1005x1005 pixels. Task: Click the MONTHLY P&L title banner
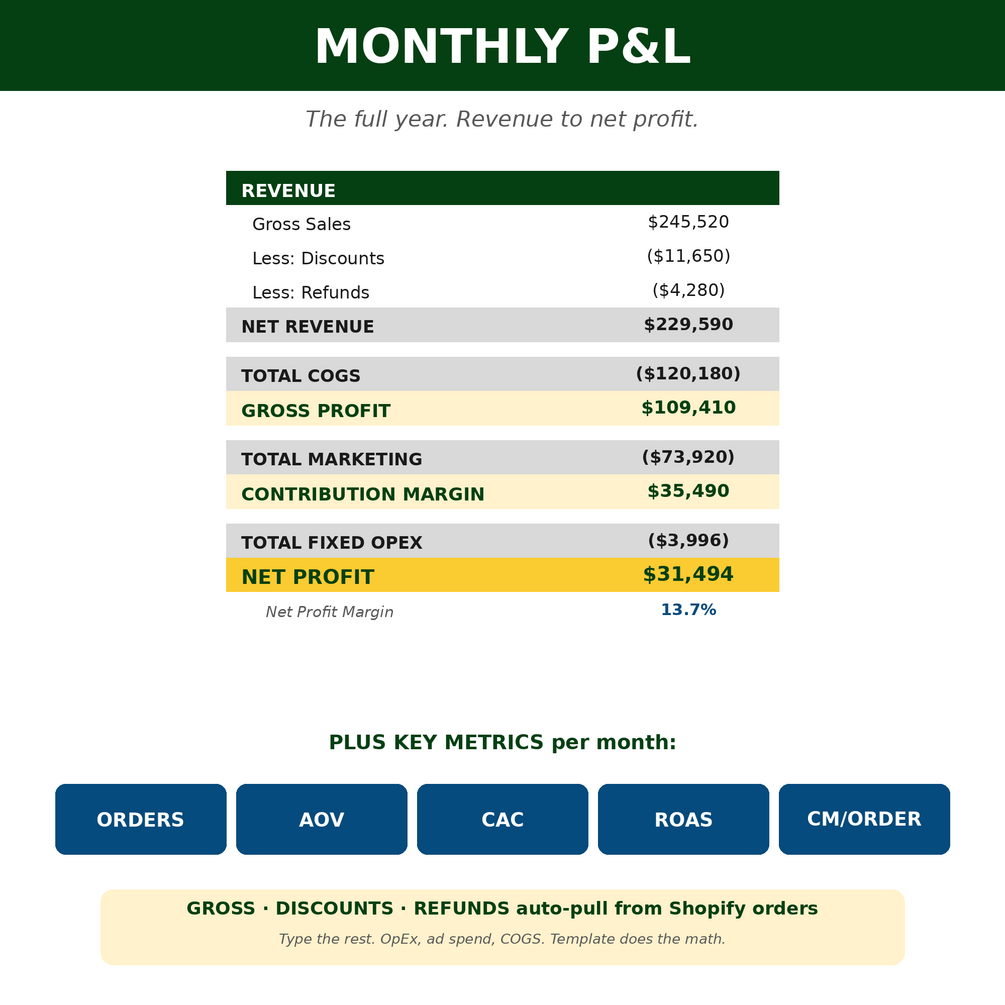pyautogui.click(x=502, y=46)
